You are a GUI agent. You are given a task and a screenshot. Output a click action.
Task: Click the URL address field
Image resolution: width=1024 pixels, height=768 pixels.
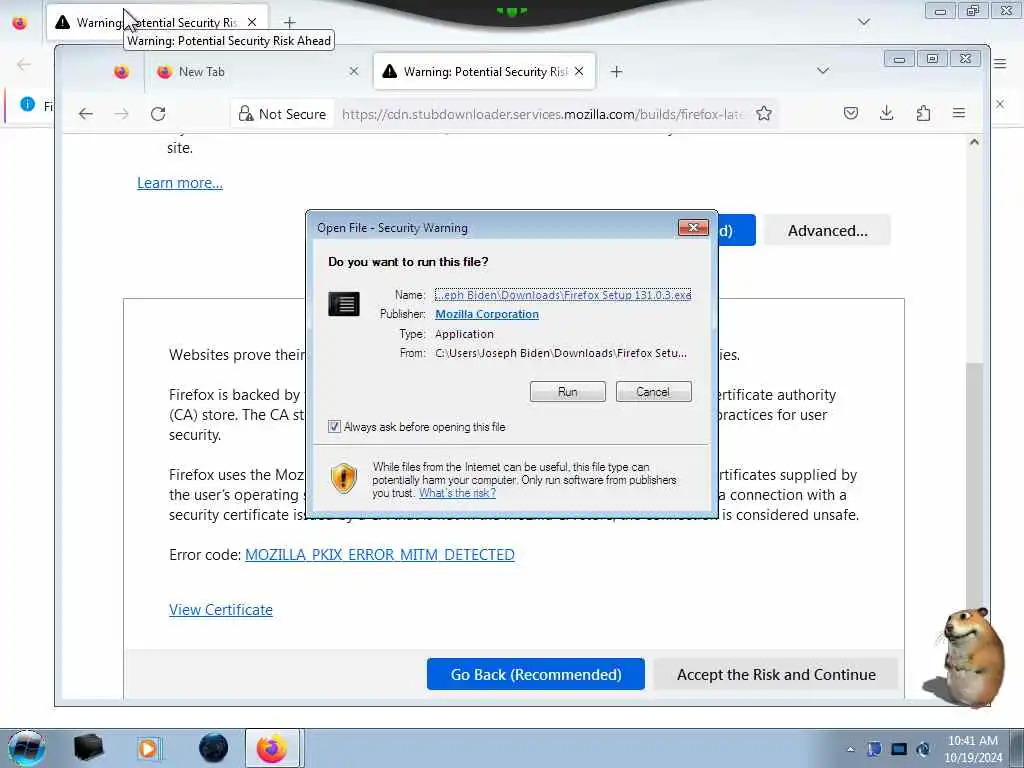[542, 114]
